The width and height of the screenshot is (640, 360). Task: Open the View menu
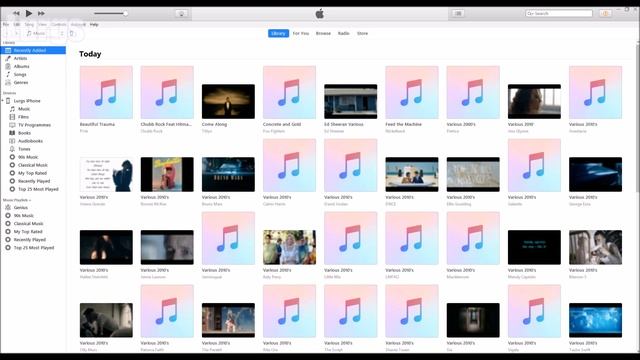click(42, 24)
